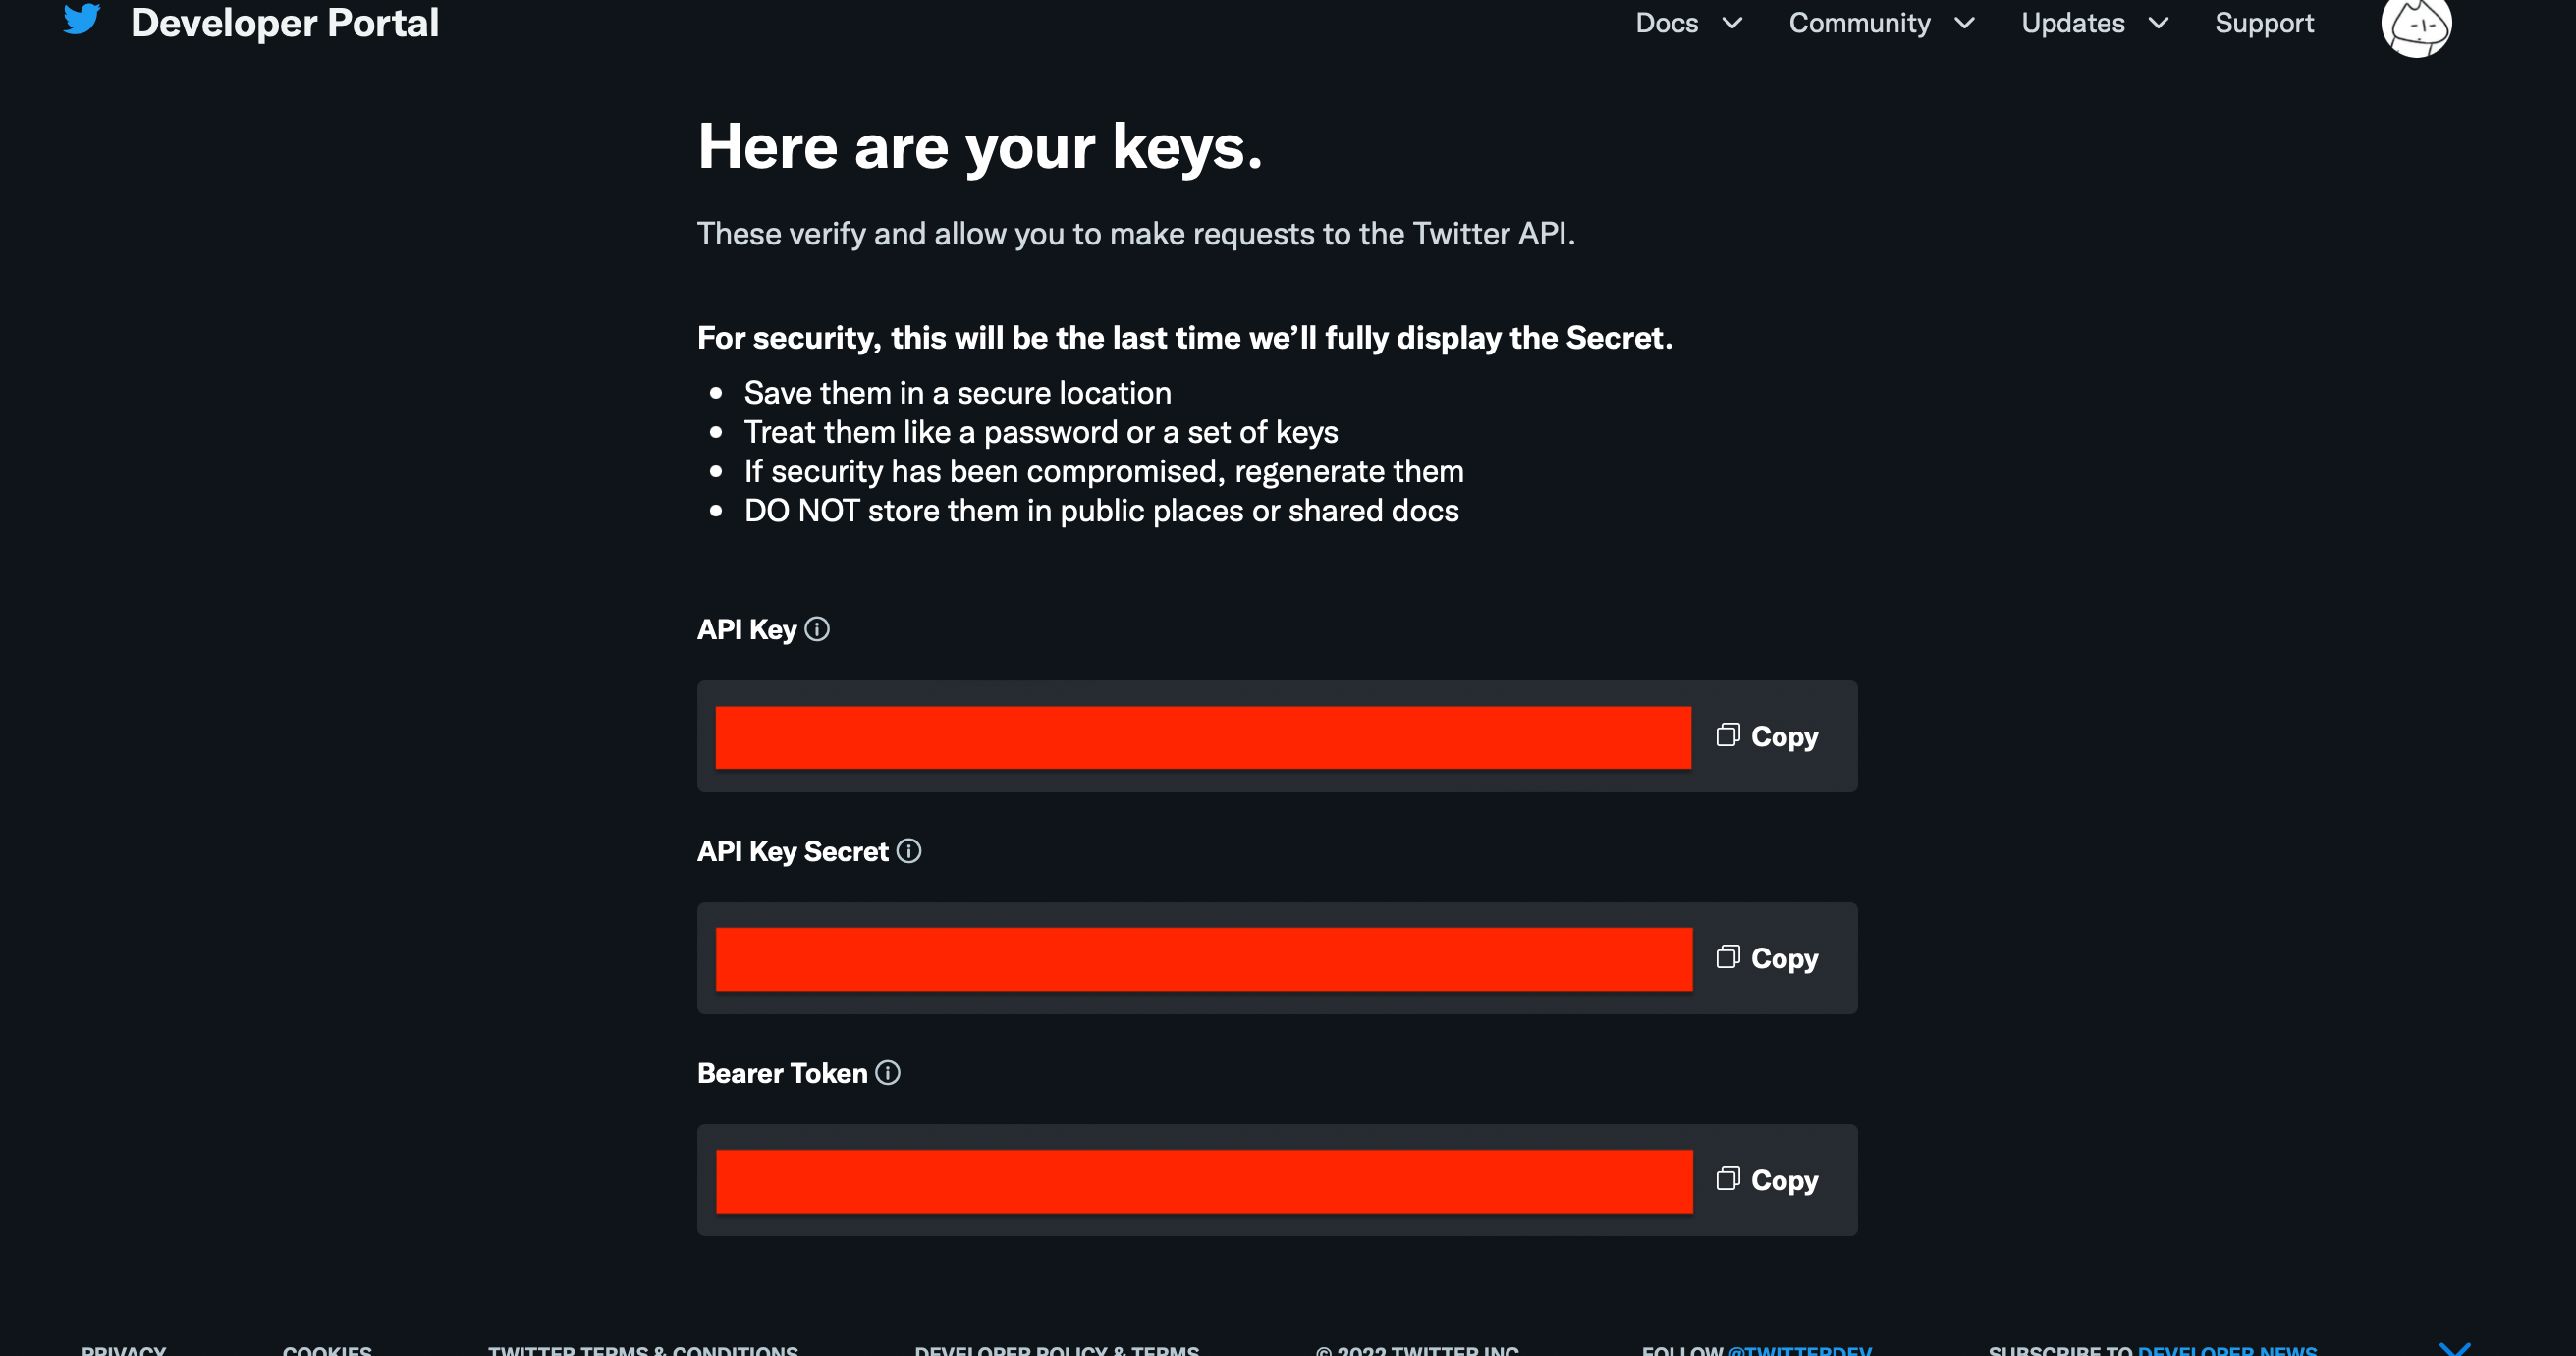Image resolution: width=2576 pixels, height=1356 pixels.
Task: Copy the API Key value
Action: 1767,736
